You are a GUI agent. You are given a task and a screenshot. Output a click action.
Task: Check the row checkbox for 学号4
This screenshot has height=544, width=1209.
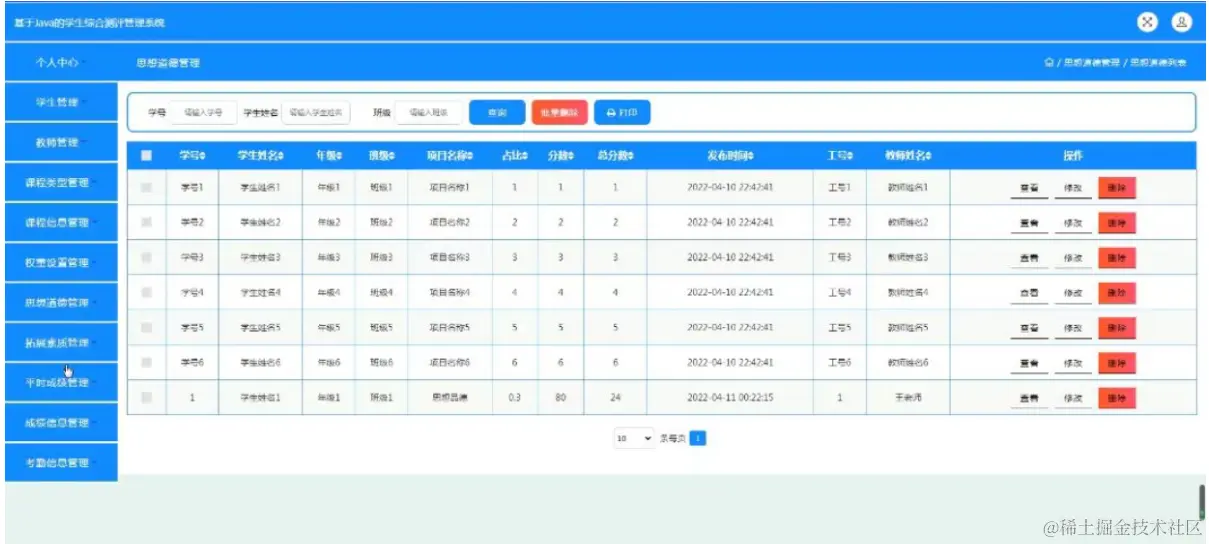[x=147, y=292]
